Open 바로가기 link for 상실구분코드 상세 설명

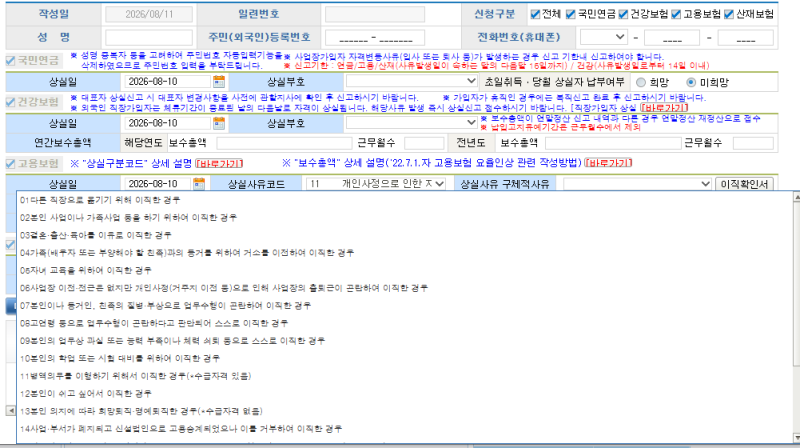click(x=219, y=163)
